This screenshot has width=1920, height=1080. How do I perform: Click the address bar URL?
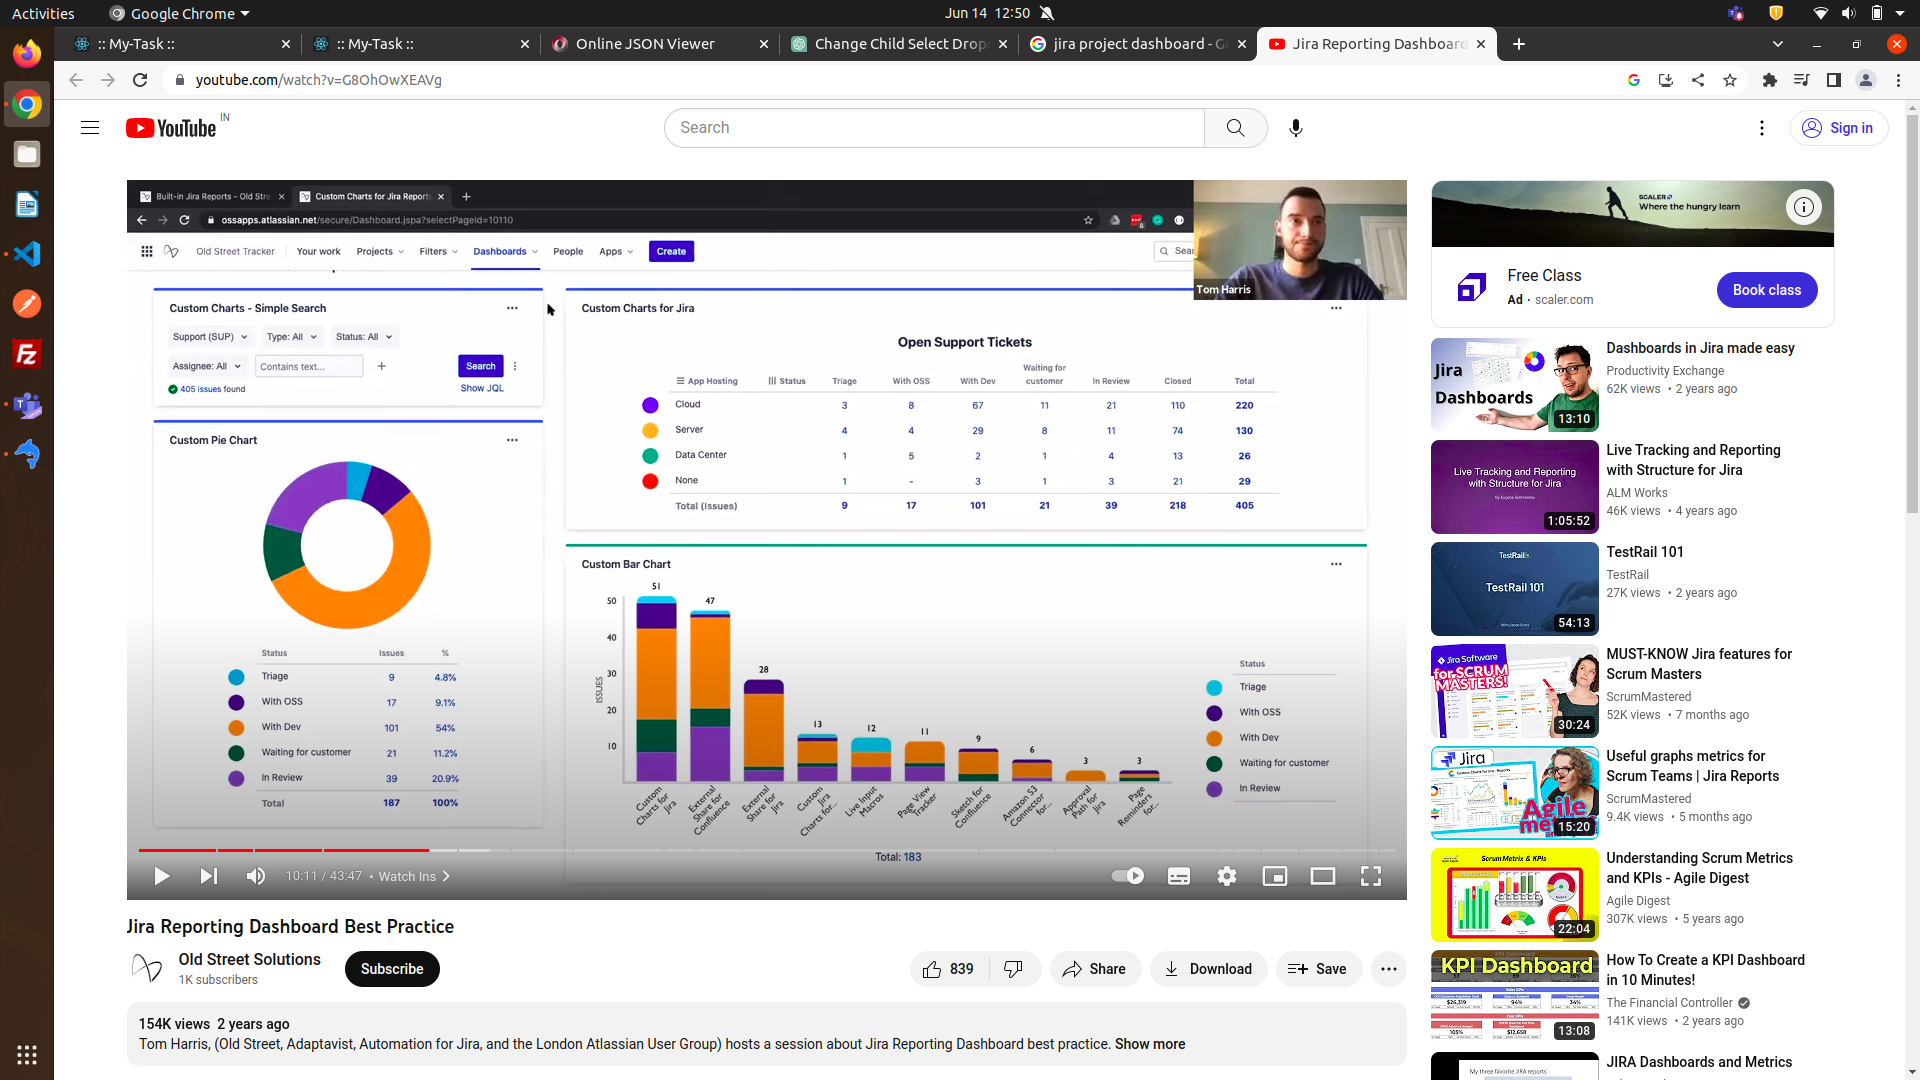(x=319, y=80)
